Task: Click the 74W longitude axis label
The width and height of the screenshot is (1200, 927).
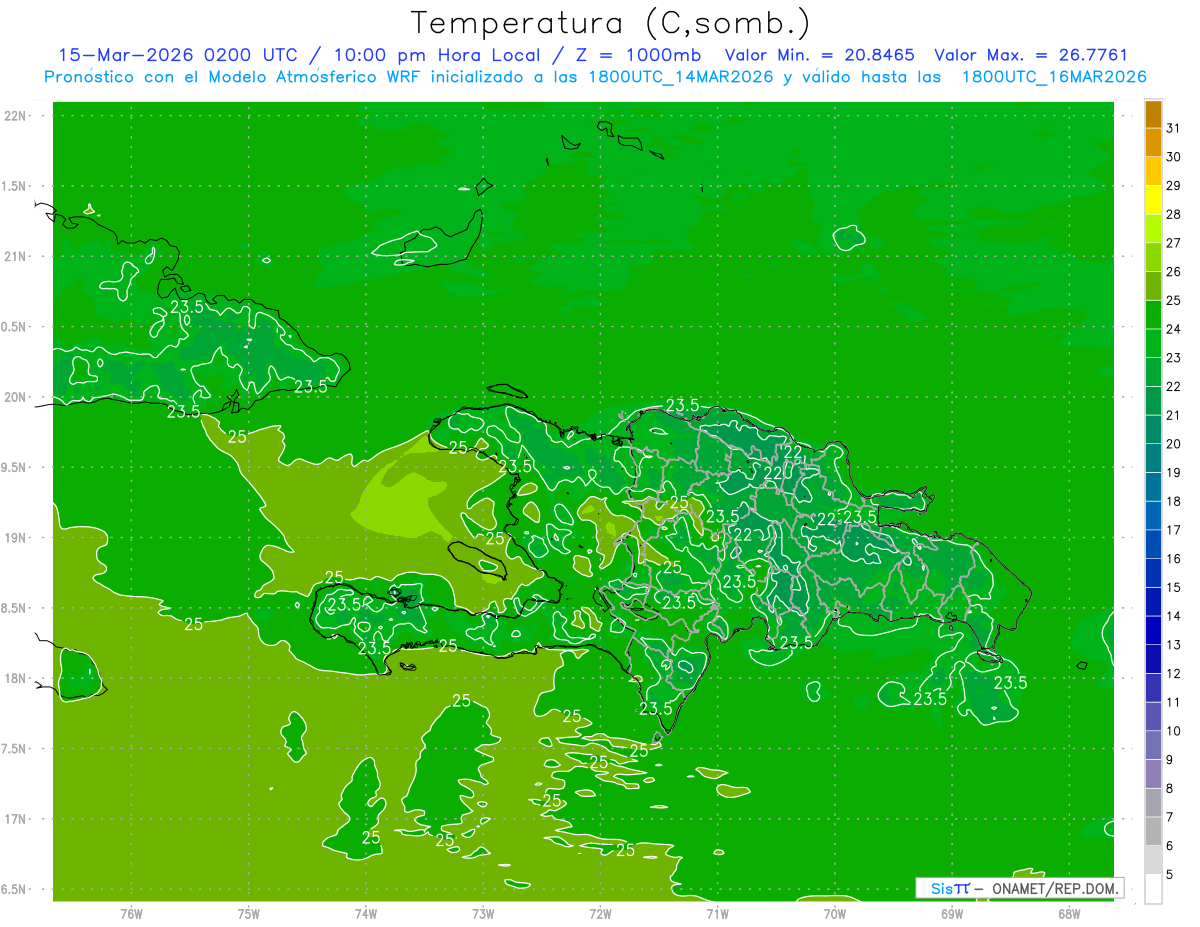Action: [366, 913]
